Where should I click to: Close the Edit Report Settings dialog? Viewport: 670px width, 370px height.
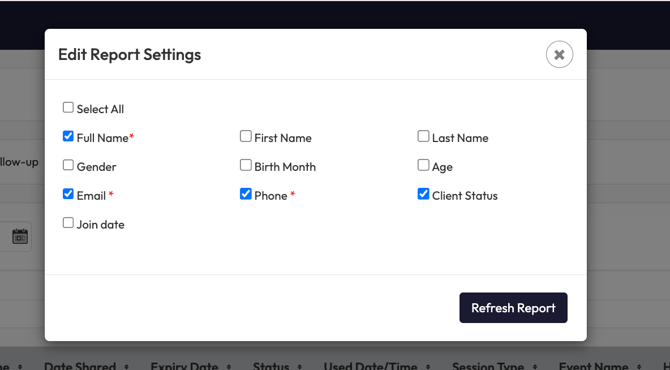click(x=559, y=54)
